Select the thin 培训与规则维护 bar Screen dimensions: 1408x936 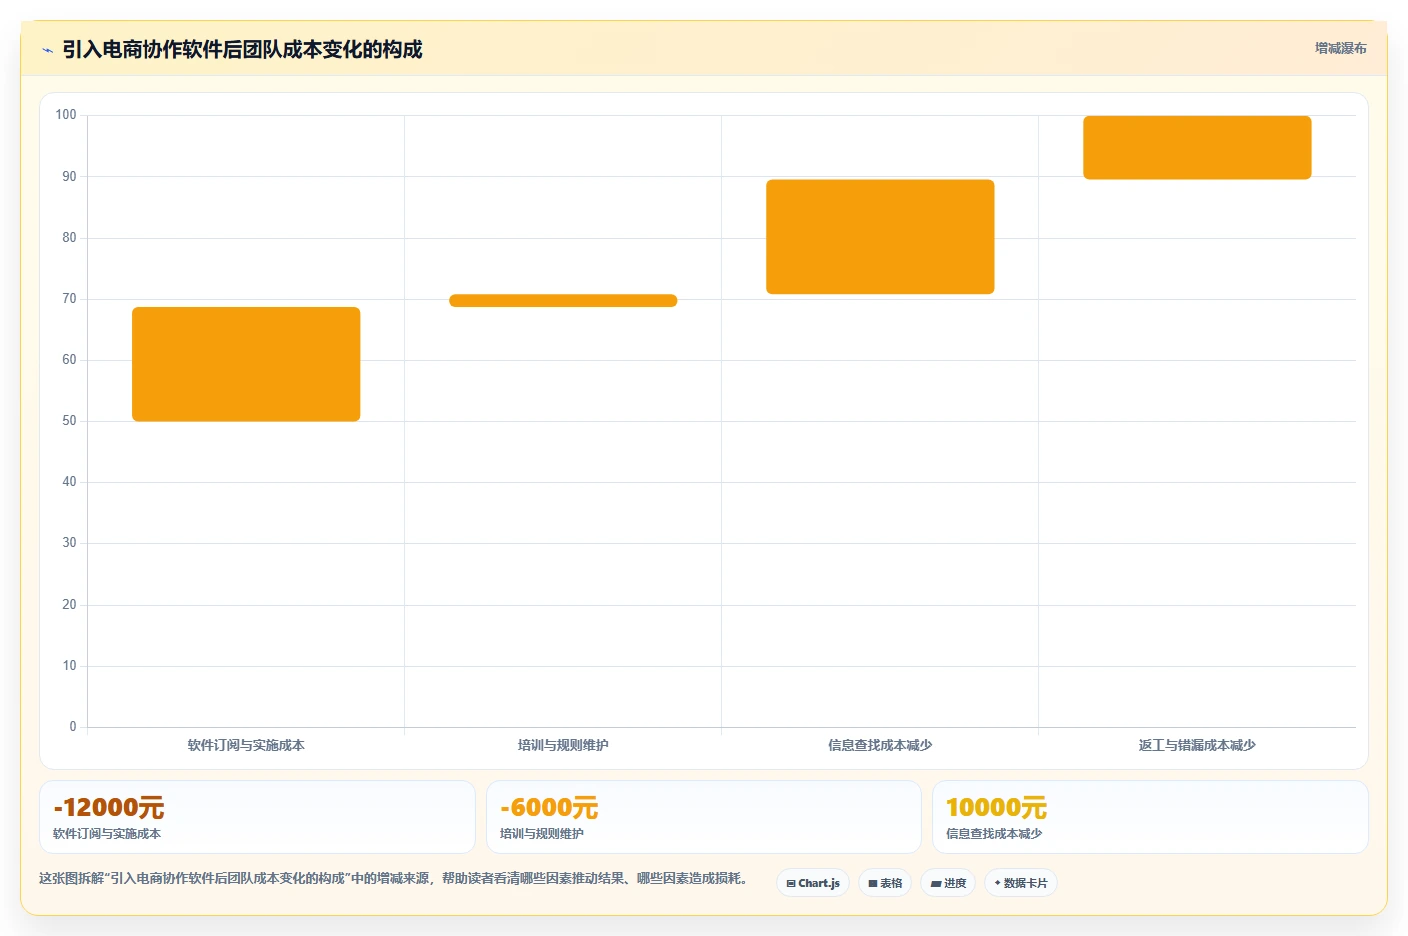tap(563, 300)
